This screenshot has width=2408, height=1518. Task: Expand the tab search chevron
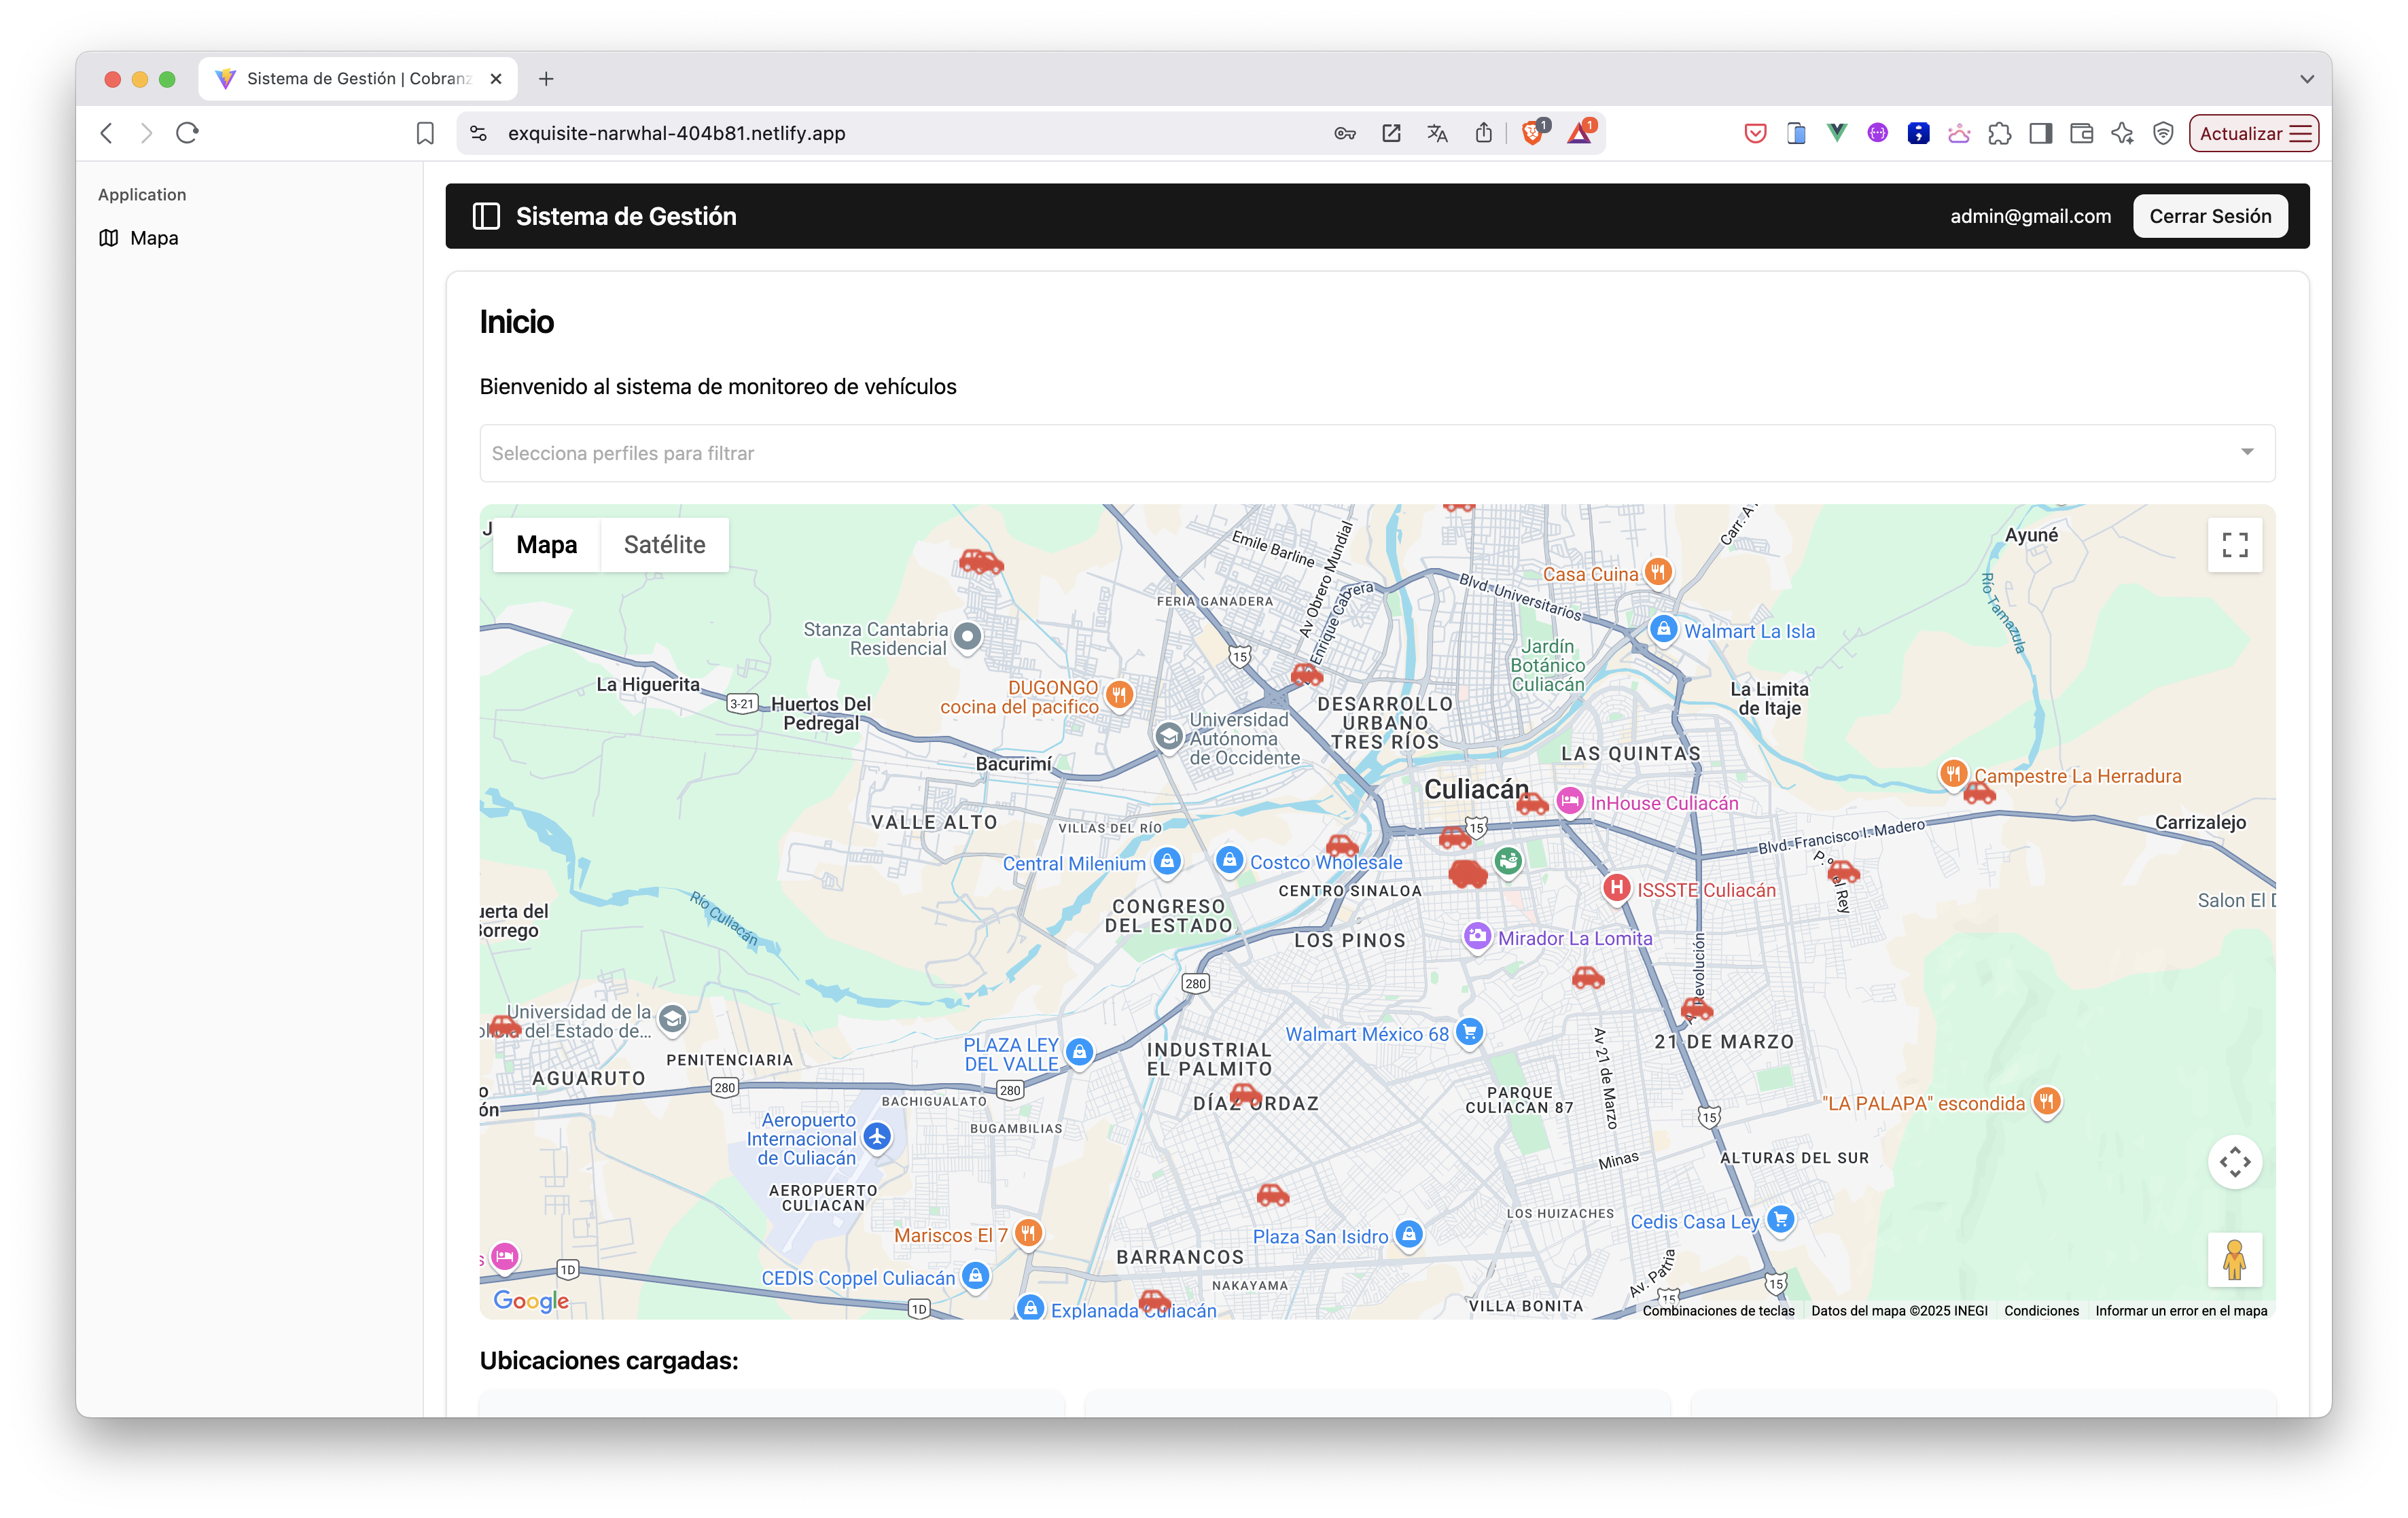[x=2306, y=79]
